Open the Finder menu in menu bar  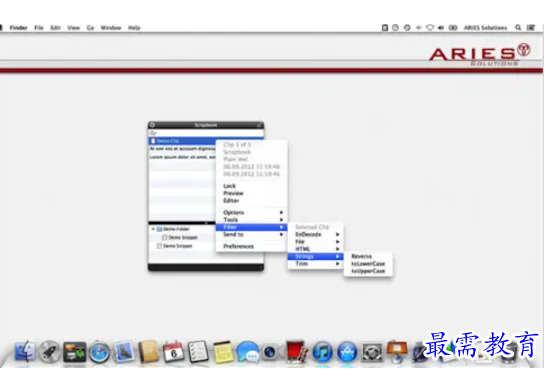pos(18,28)
